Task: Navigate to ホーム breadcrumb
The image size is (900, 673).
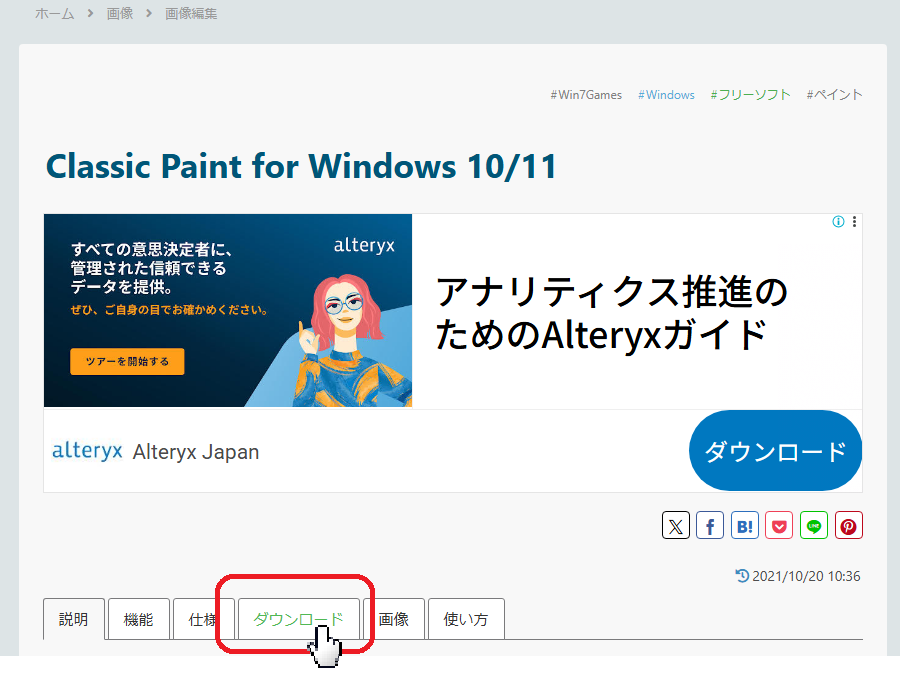Action: tap(54, 14)
